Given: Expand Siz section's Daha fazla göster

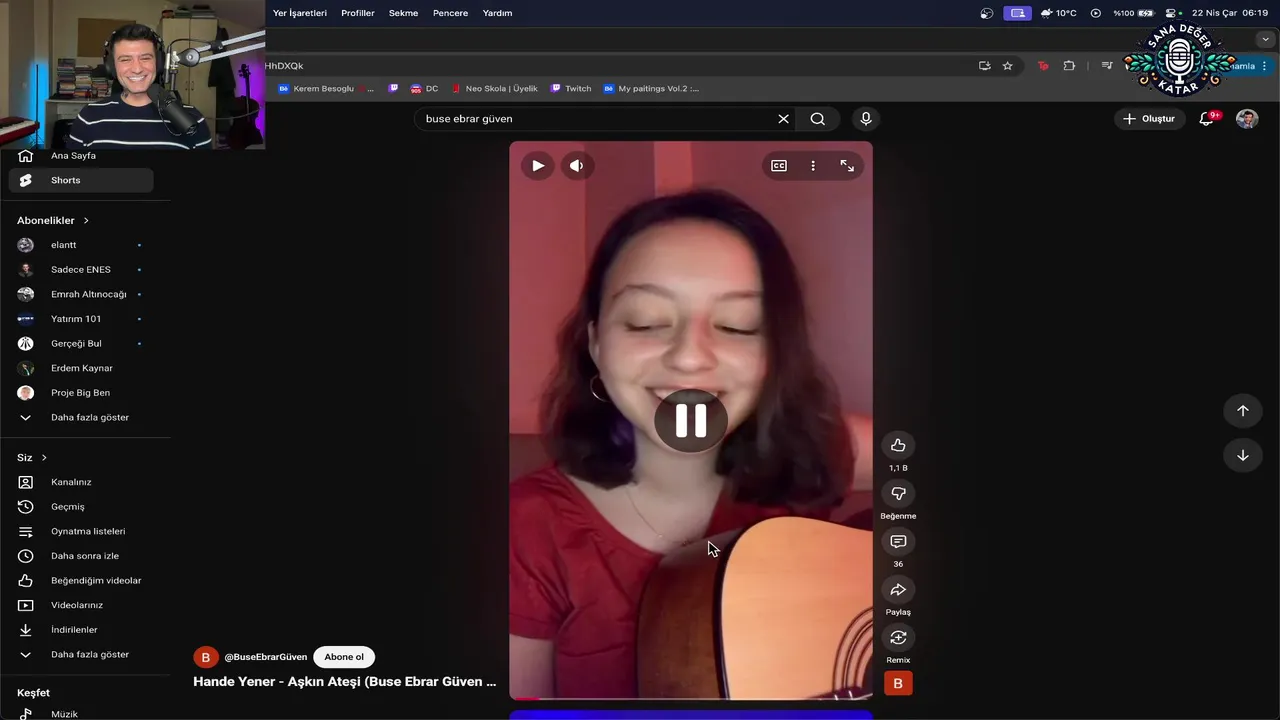Looking at the screenshot, I should click(81, 654).
